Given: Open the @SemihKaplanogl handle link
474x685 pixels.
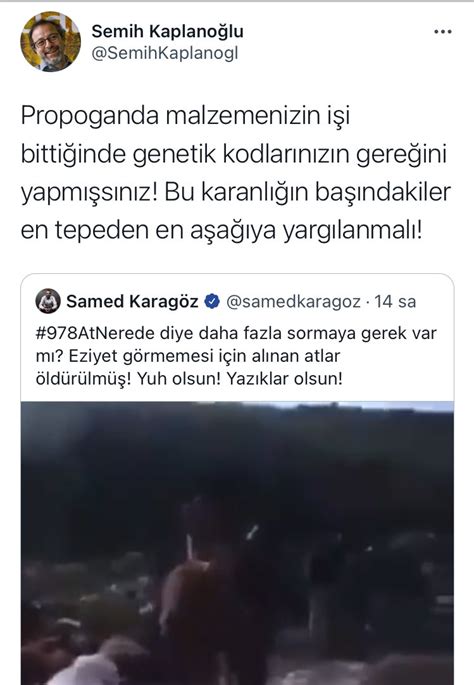Looking at the screenshot, I should 165,53.
